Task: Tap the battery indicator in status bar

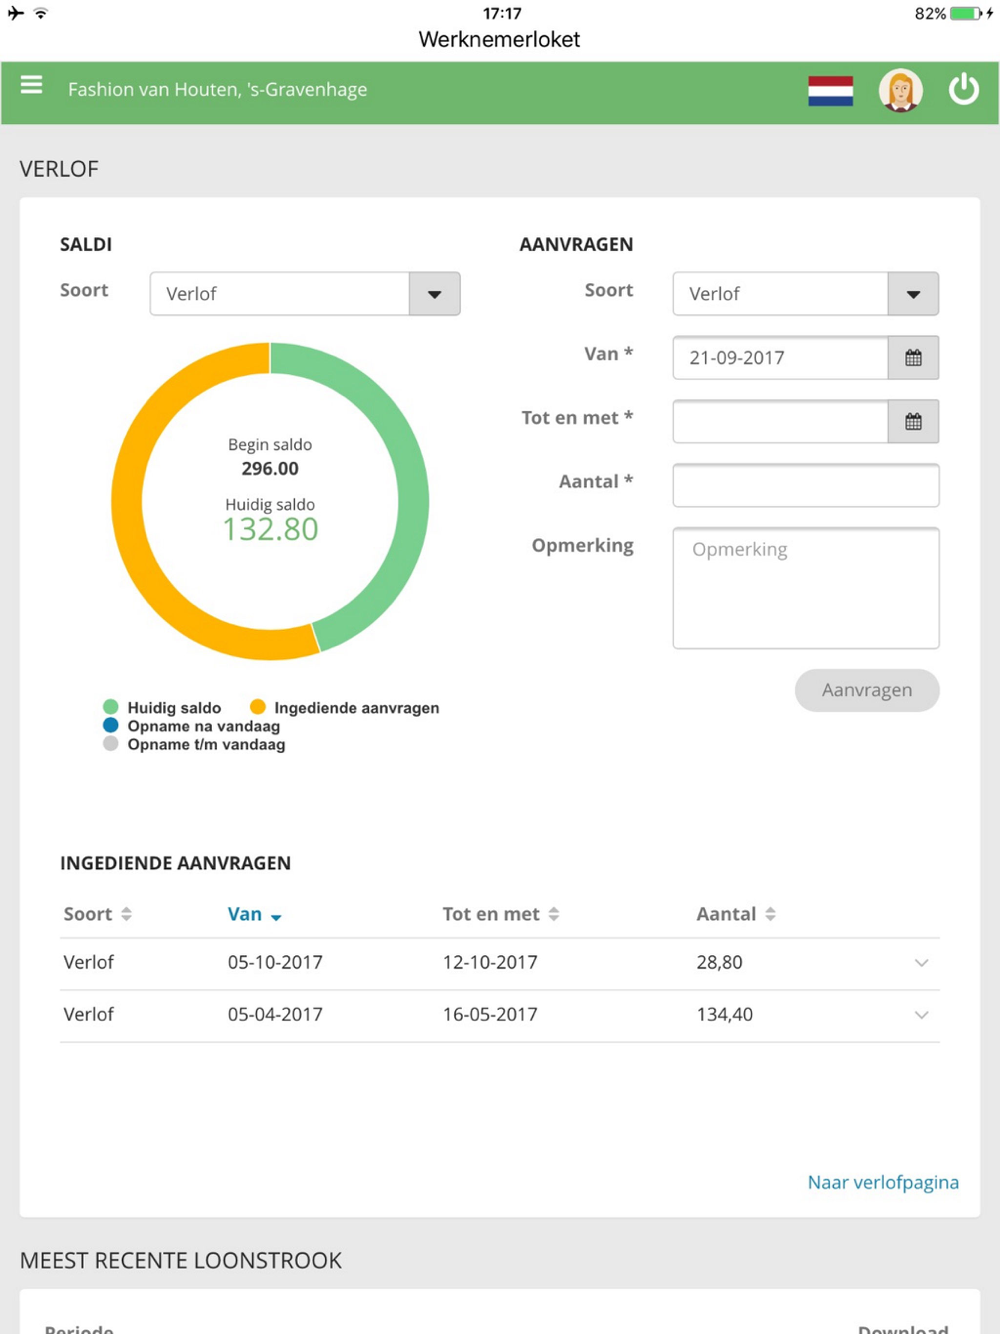Action: click(x=964, y=14)
